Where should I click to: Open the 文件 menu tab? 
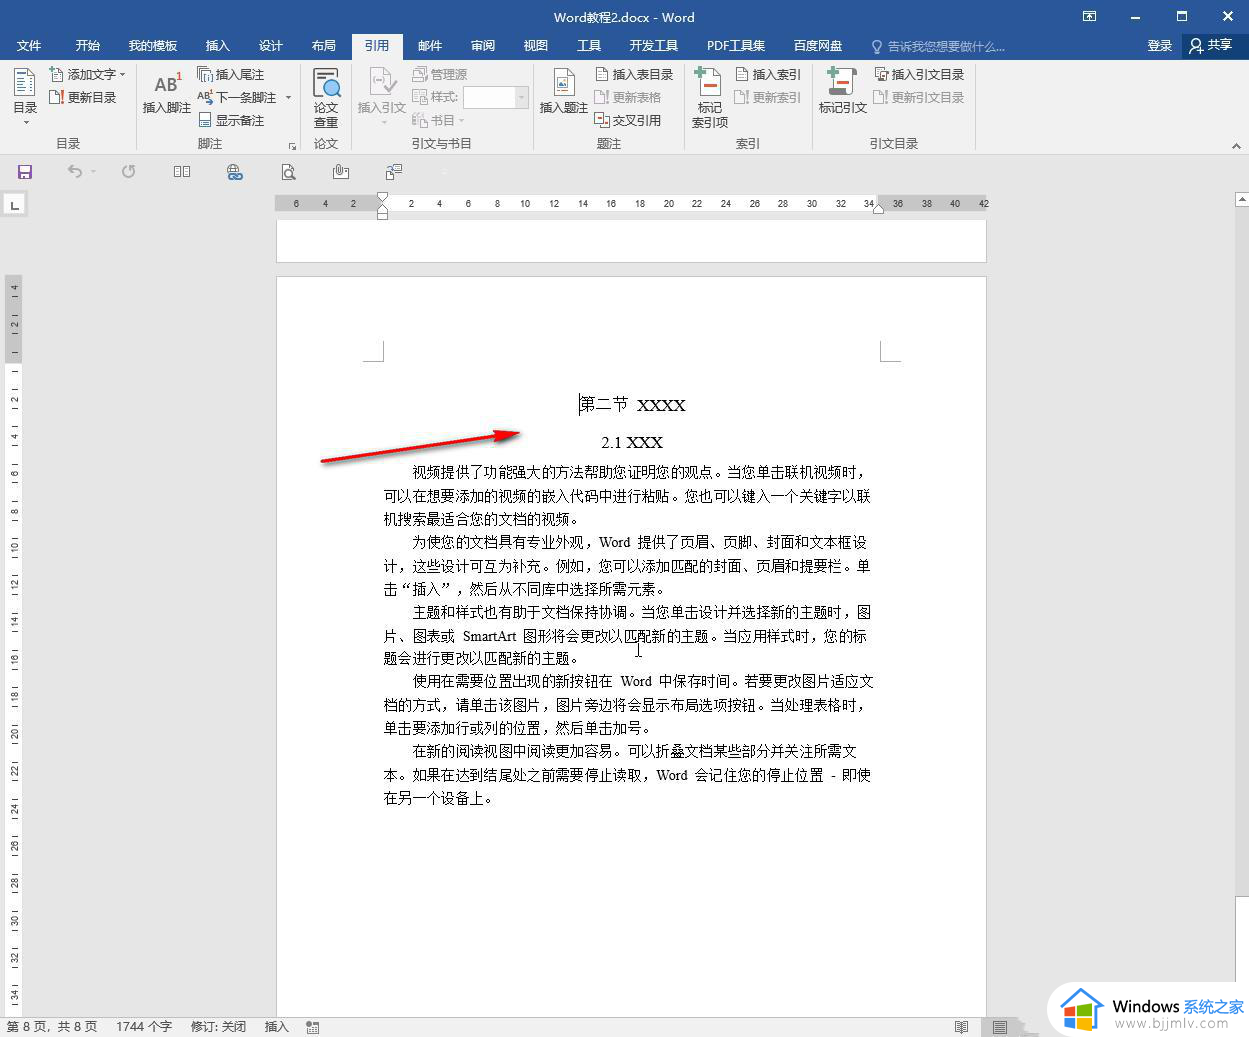pos(29,46)
